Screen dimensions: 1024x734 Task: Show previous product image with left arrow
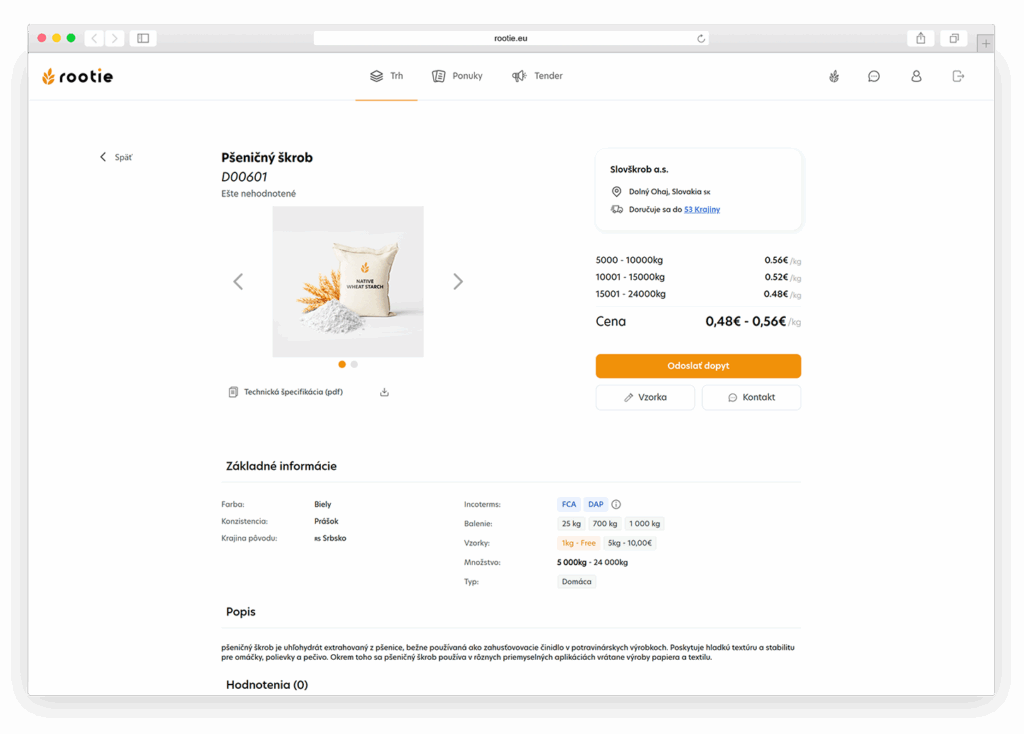[x=238, y=281]
